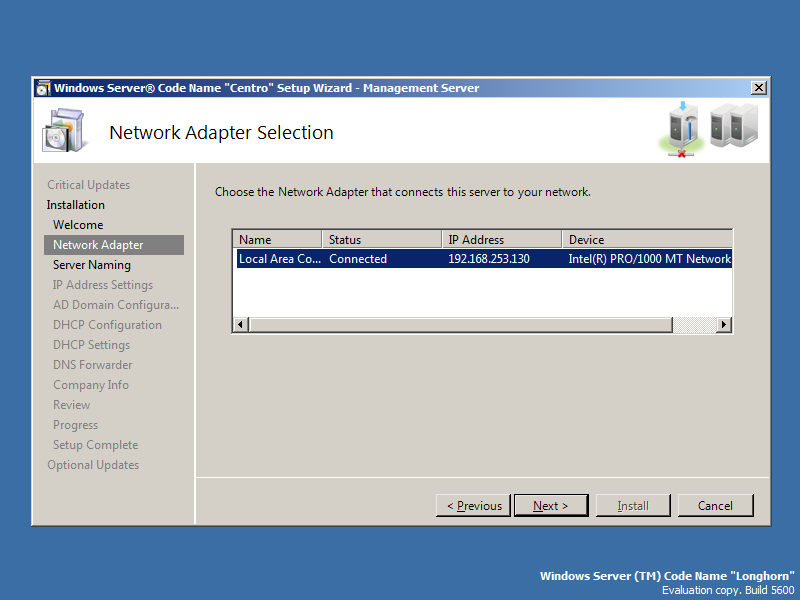Open the Welcome step
Viewport: 800px width, 600px height.
[78, 224]
